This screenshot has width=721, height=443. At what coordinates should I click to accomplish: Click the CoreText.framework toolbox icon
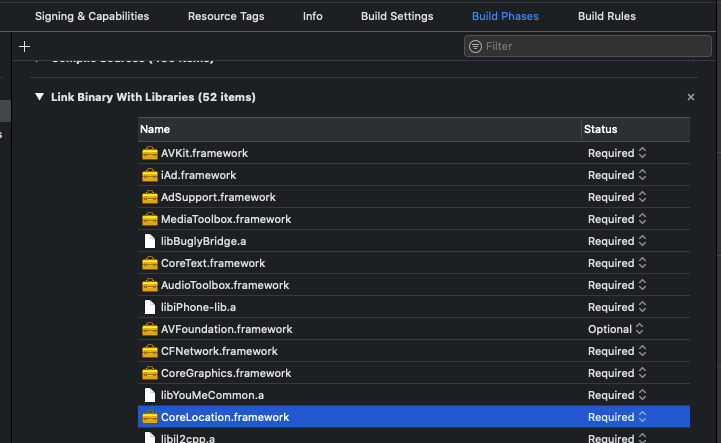[150, 263]
